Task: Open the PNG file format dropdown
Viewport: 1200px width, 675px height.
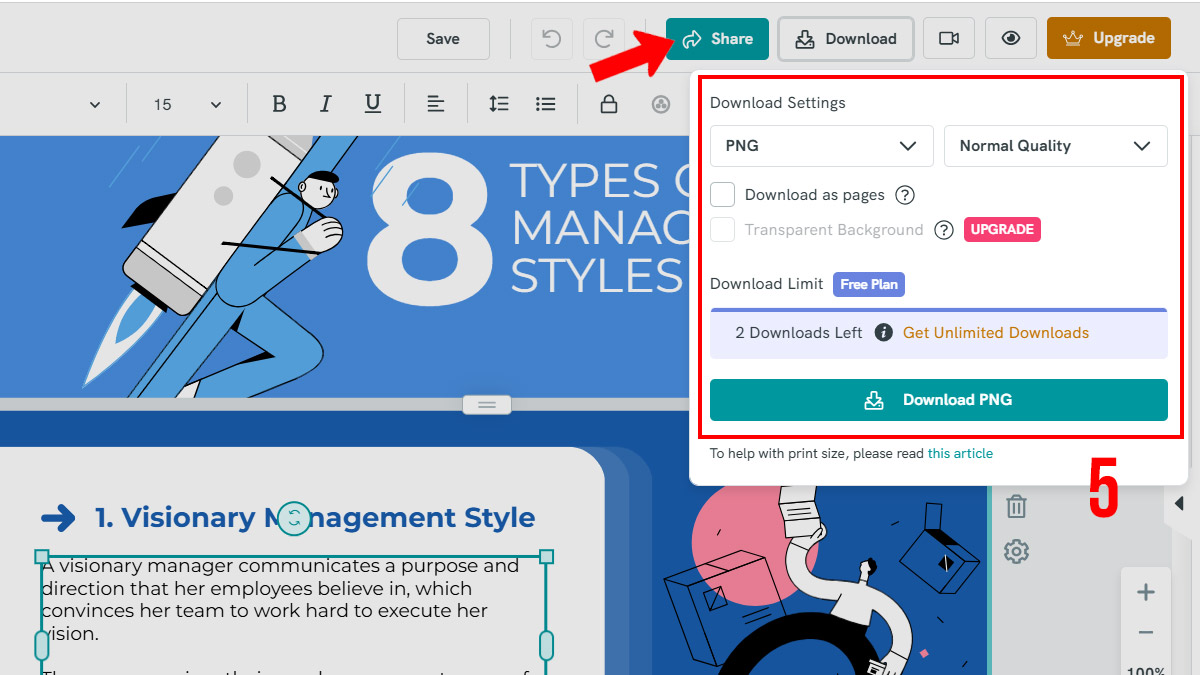Action: (x=822, y=146)
